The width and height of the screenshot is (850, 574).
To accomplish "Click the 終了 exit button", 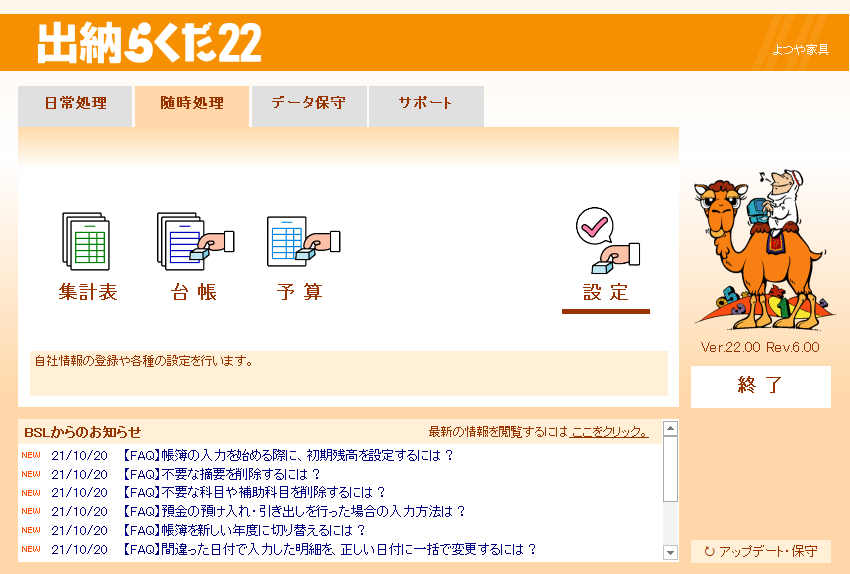I will (761, 386).
